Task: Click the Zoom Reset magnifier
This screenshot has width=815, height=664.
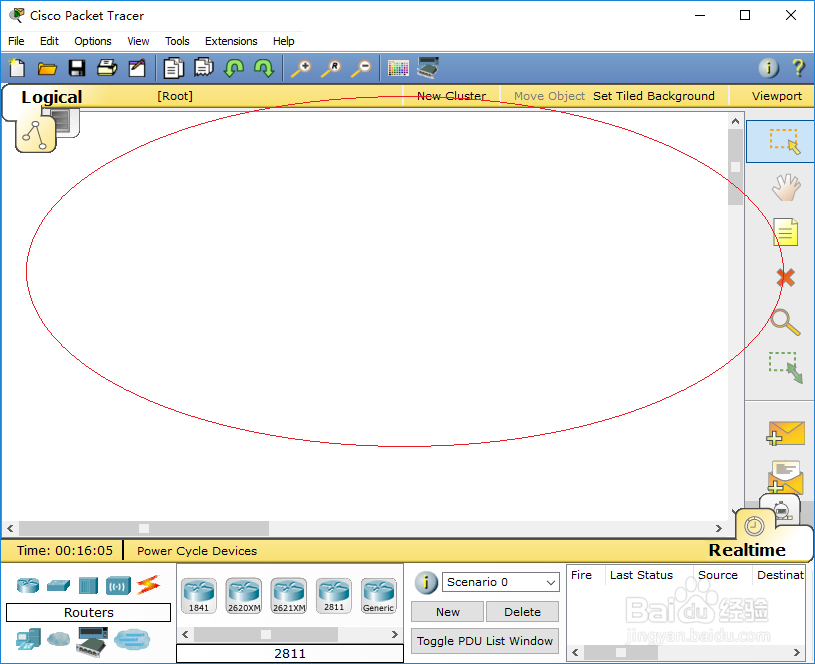Action: [331, 69]
